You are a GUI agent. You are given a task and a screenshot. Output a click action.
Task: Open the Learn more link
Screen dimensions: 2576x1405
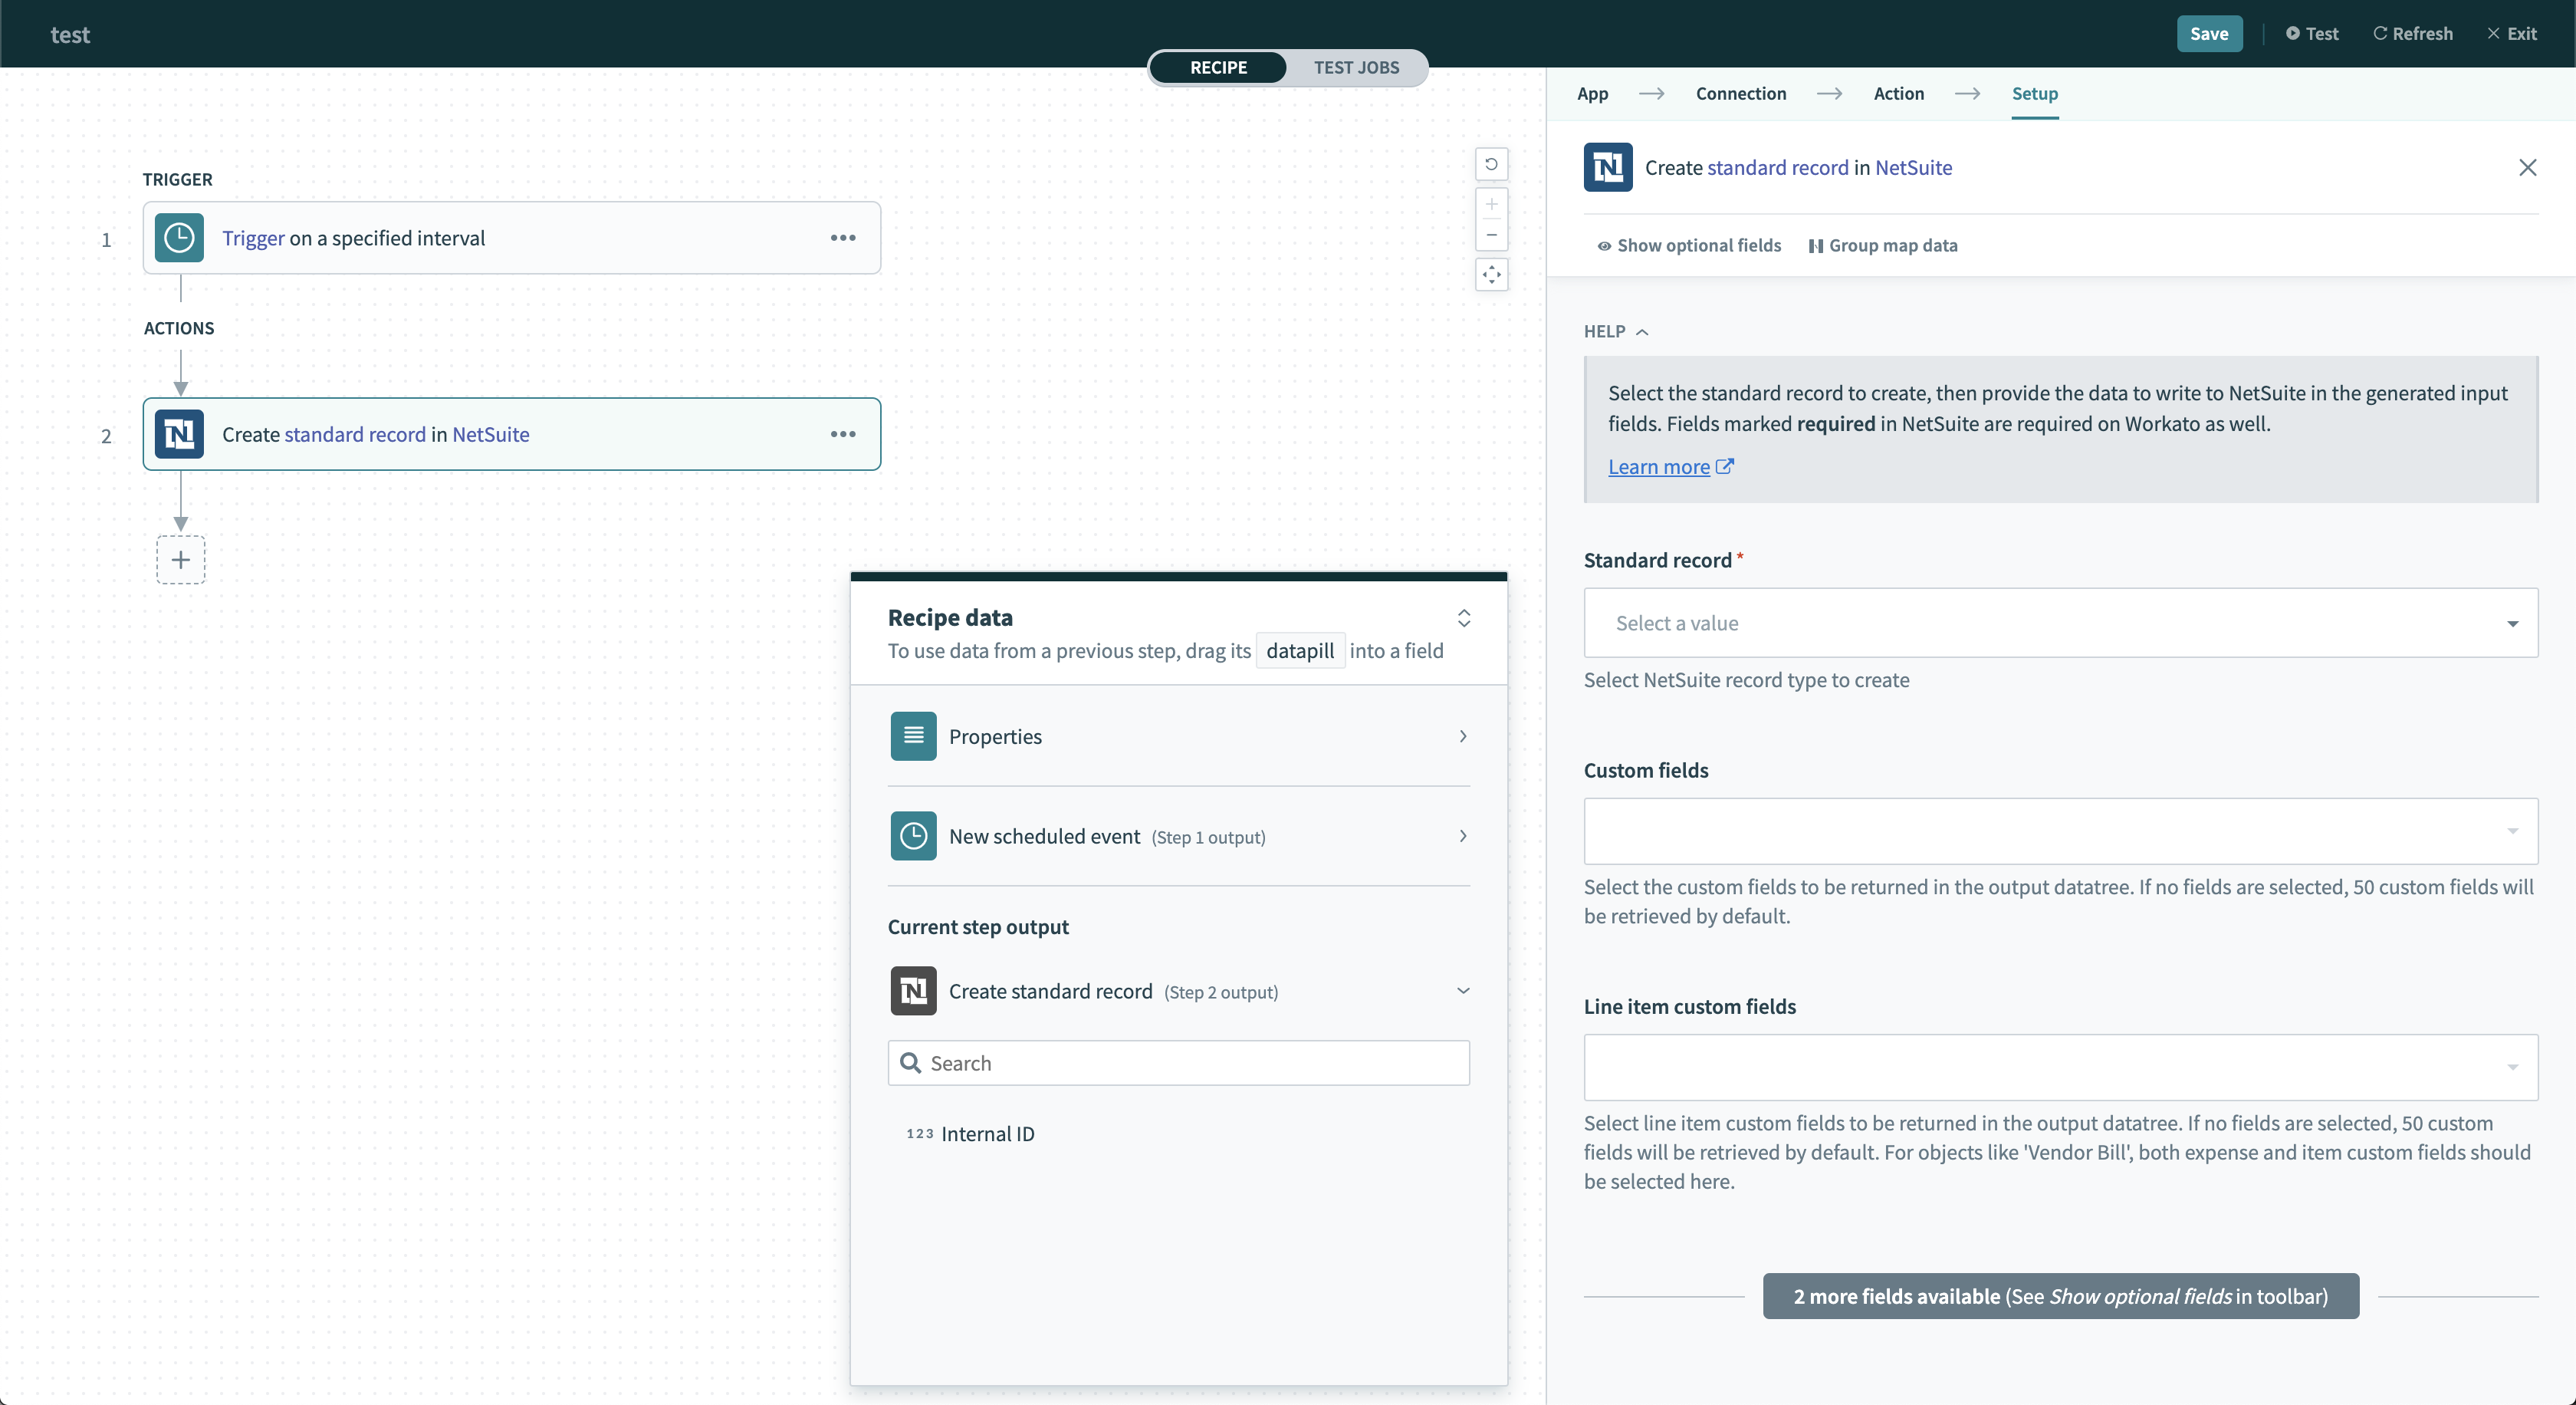tap(1660, 466)
